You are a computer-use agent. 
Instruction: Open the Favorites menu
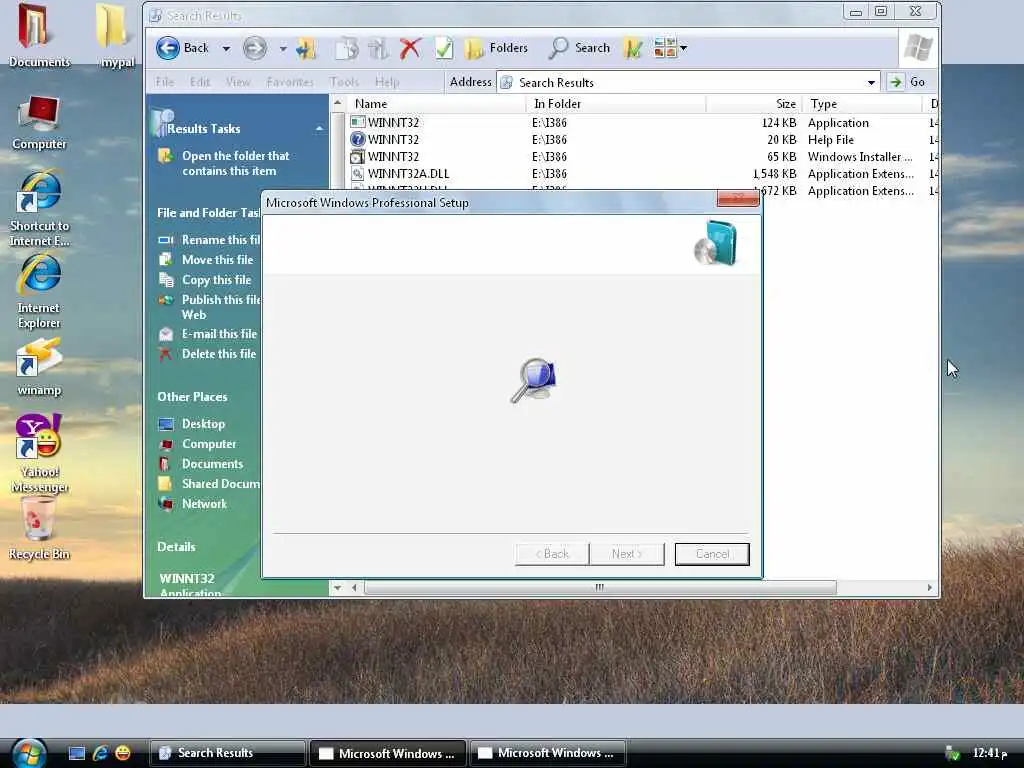[290, 82]
